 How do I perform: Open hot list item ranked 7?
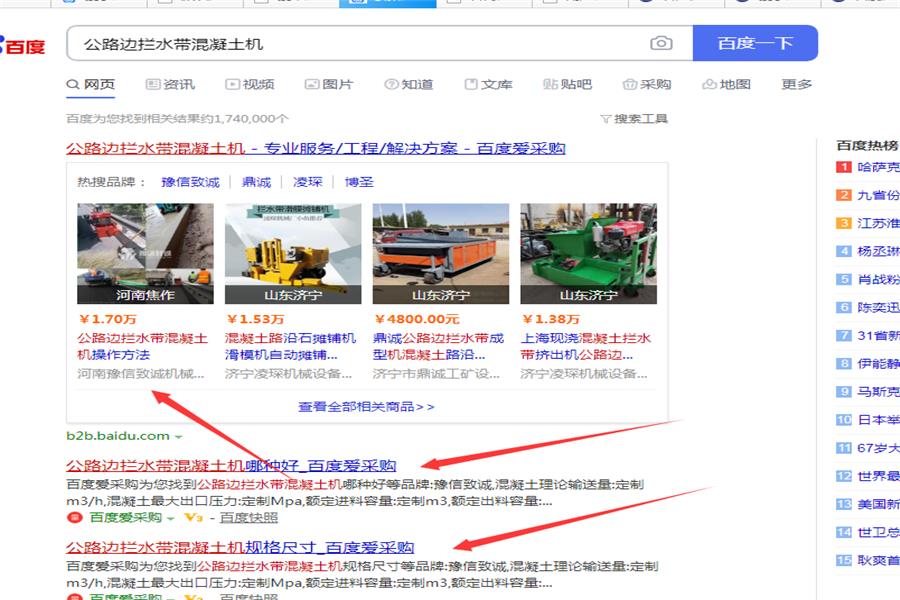tap(868, 336)
